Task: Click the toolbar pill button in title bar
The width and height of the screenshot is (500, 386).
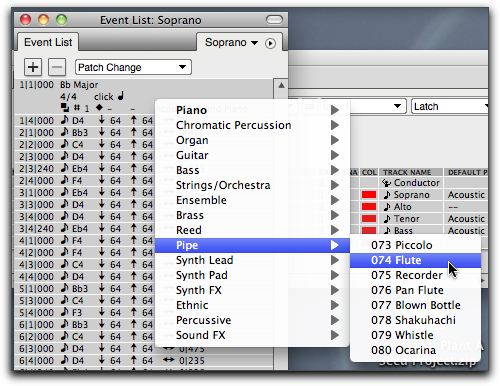Action: [274, 20]
